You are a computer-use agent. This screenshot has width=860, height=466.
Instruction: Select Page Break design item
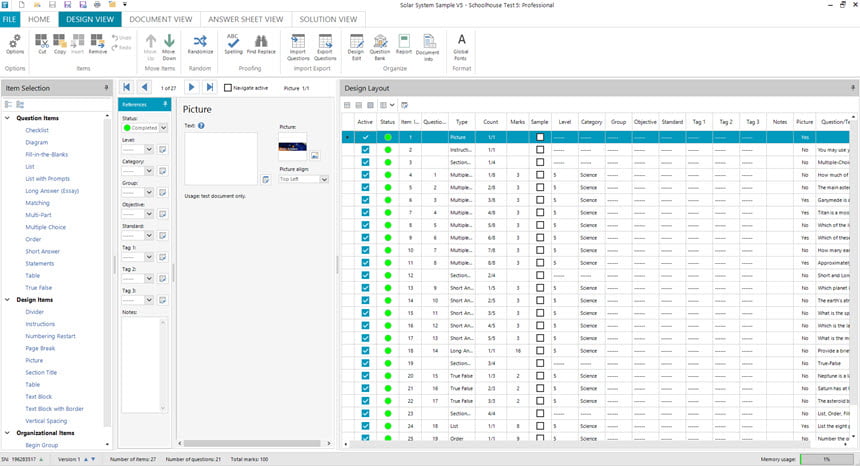[40, 348]
